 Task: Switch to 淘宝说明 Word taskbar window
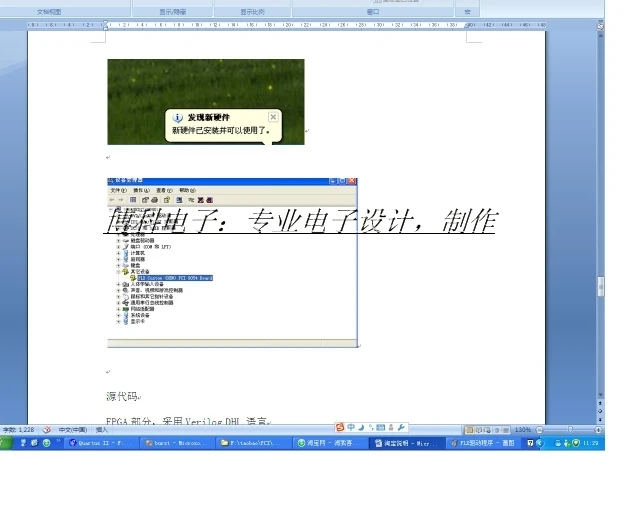[x=406, y=443]
